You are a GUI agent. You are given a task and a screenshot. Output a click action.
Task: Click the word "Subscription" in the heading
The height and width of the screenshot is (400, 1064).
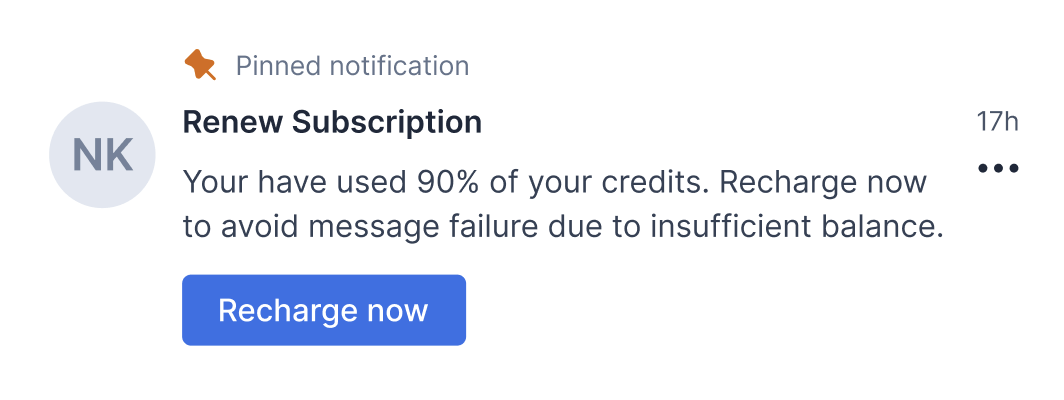(x=387, y=123)
